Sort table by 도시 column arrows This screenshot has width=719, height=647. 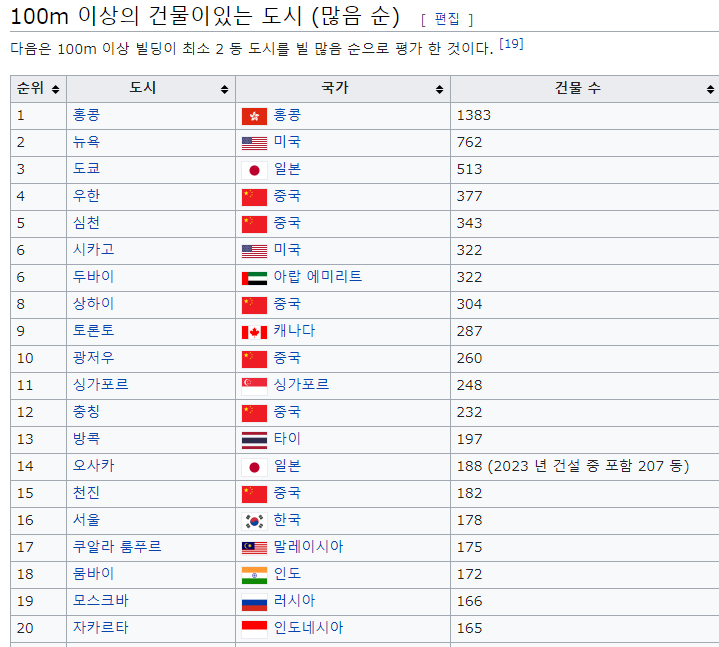pos(224,89)
